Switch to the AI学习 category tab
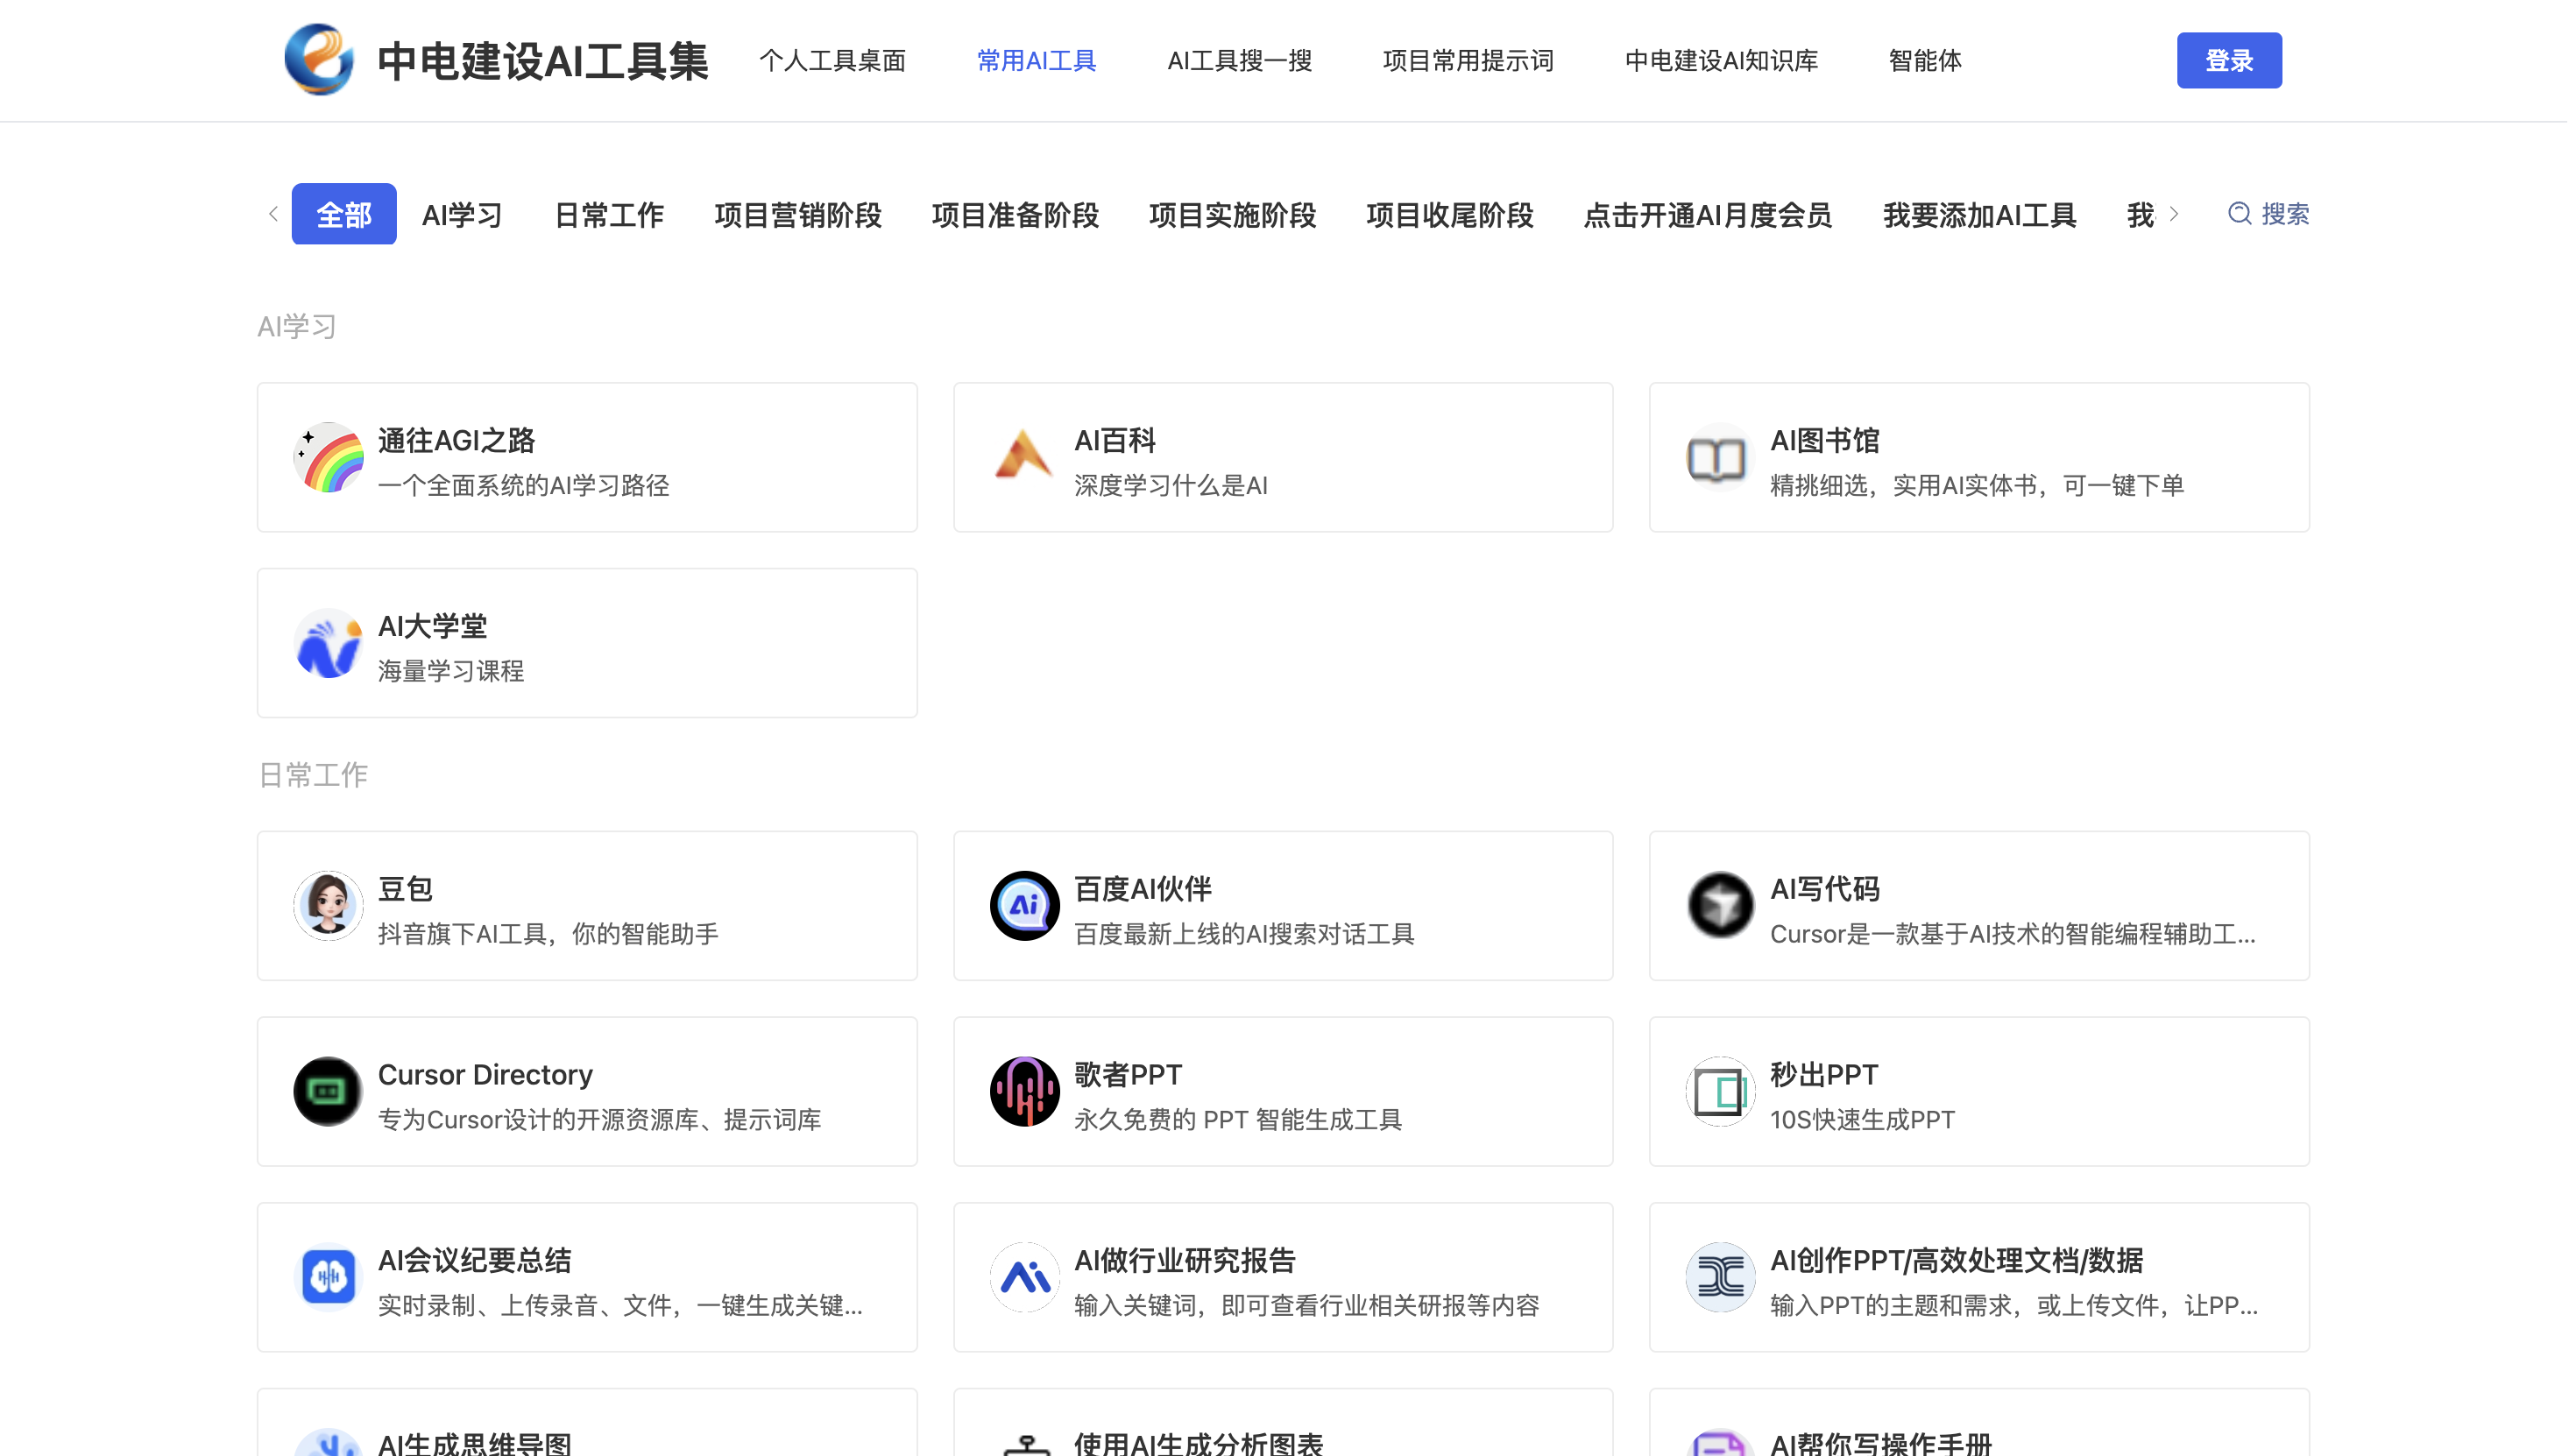The height and width of the screenshot is (1456, 2576). [x=463, y=216]
